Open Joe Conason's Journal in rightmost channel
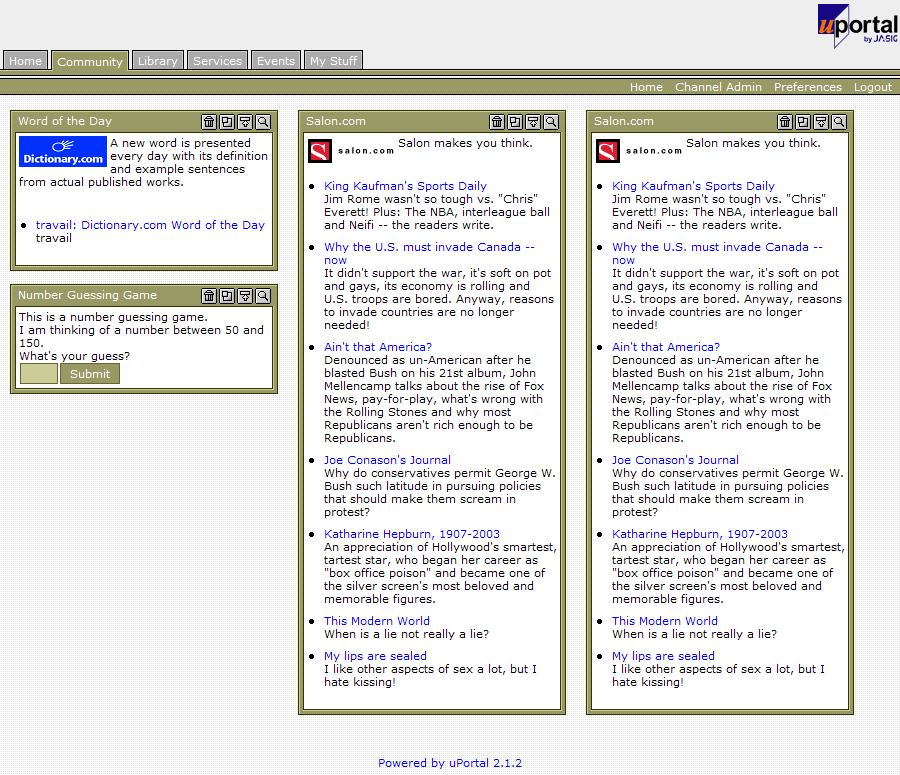Viewport: 900px width, 775px height. [676, 460]
